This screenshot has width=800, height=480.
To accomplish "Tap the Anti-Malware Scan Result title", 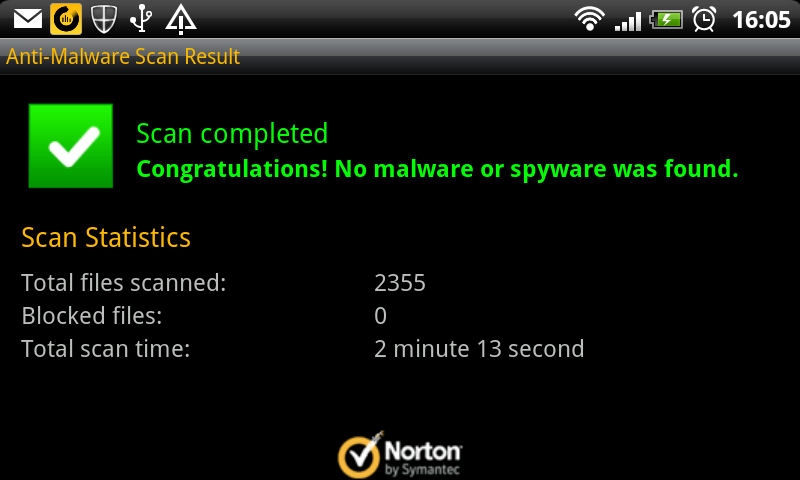I will pyautogui.click(x=122, y=57).
